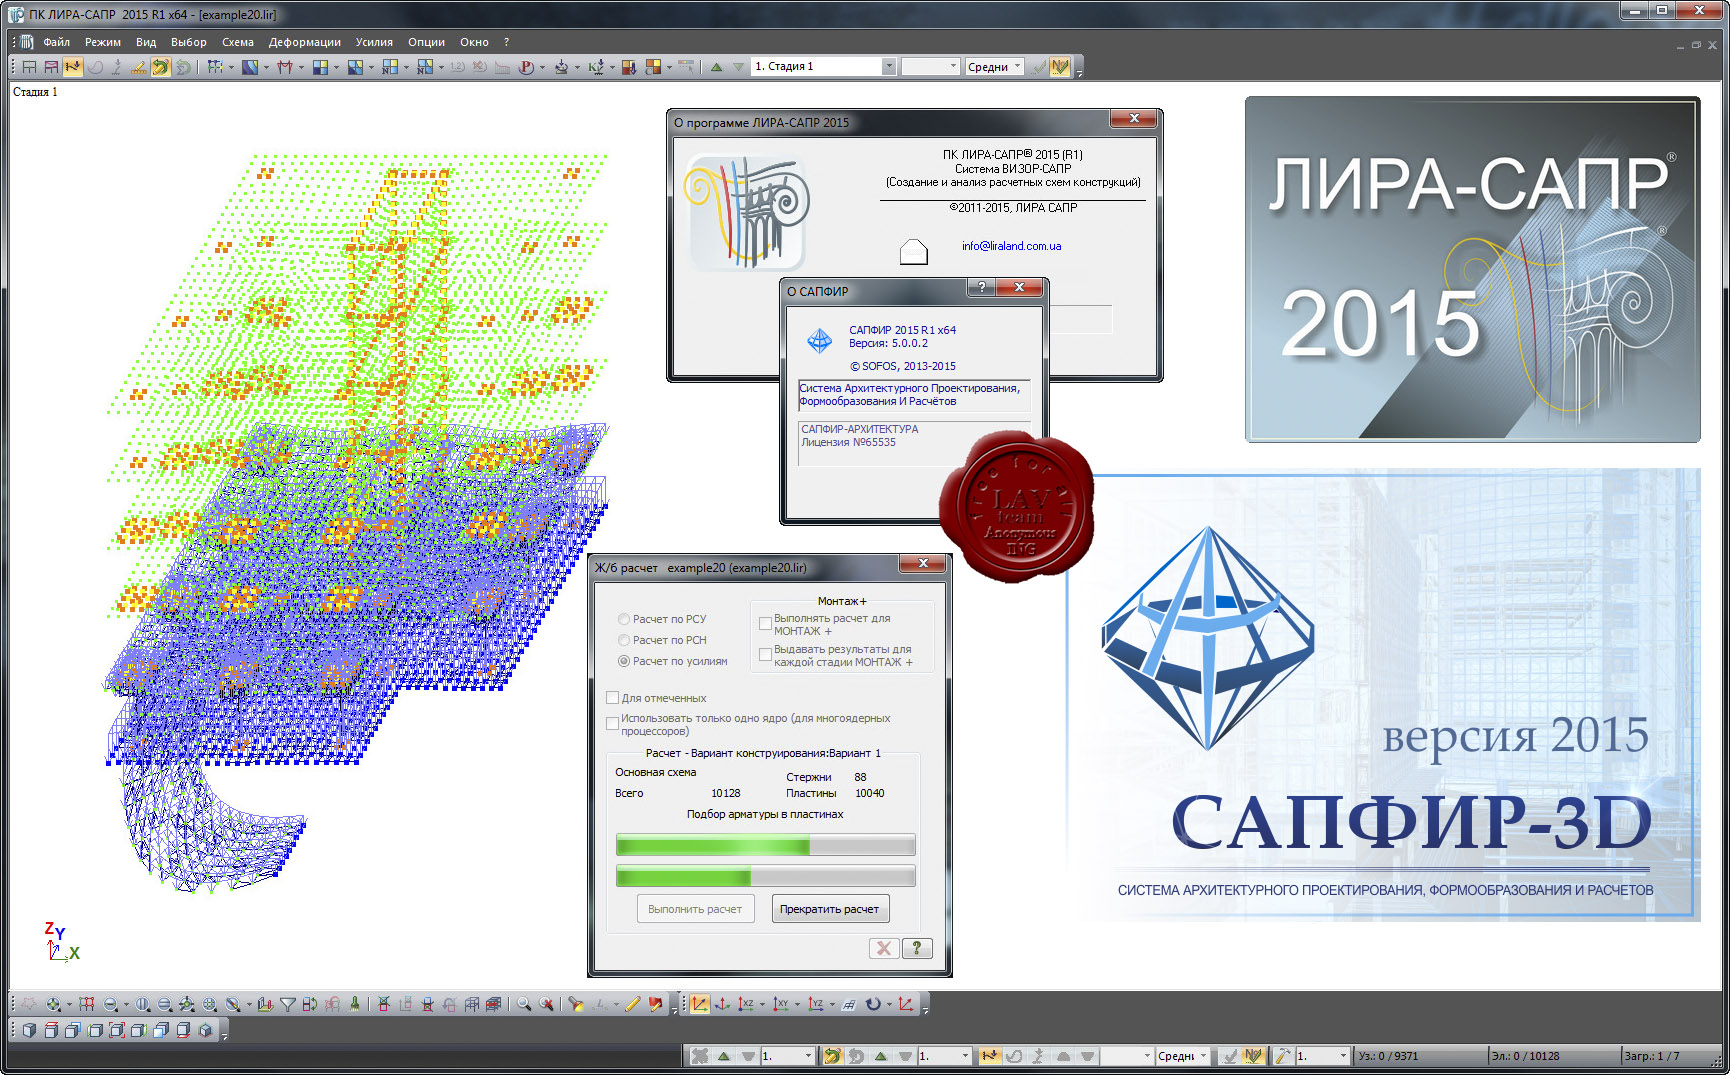Click the yellow curved-arrow icon in top toolbar

click(160, 67)
